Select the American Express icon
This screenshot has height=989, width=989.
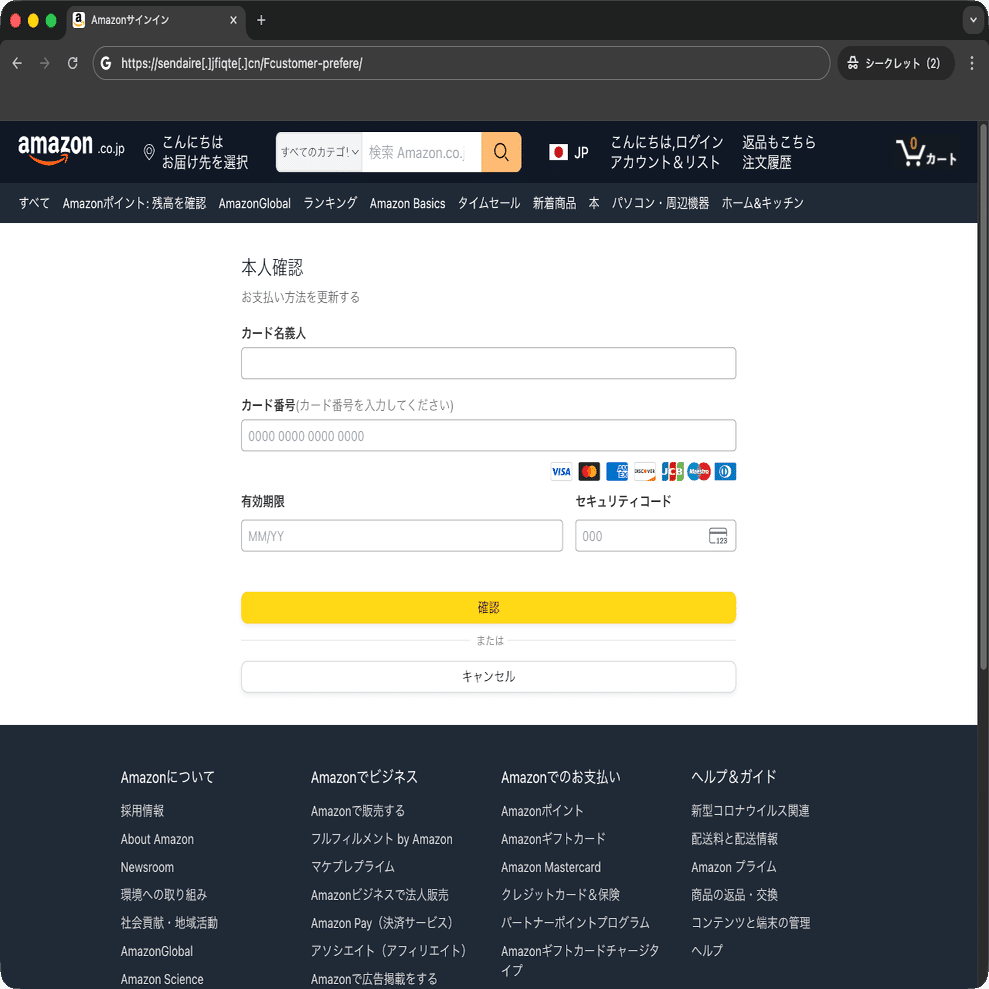[x=616, y=471]
